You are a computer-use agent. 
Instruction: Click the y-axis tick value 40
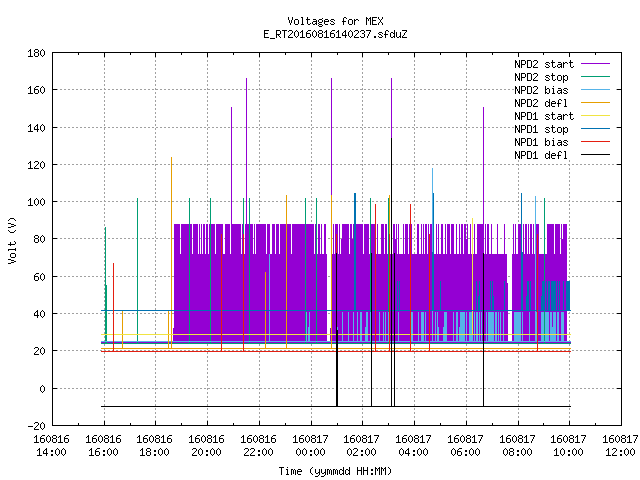tap(39, 314)
